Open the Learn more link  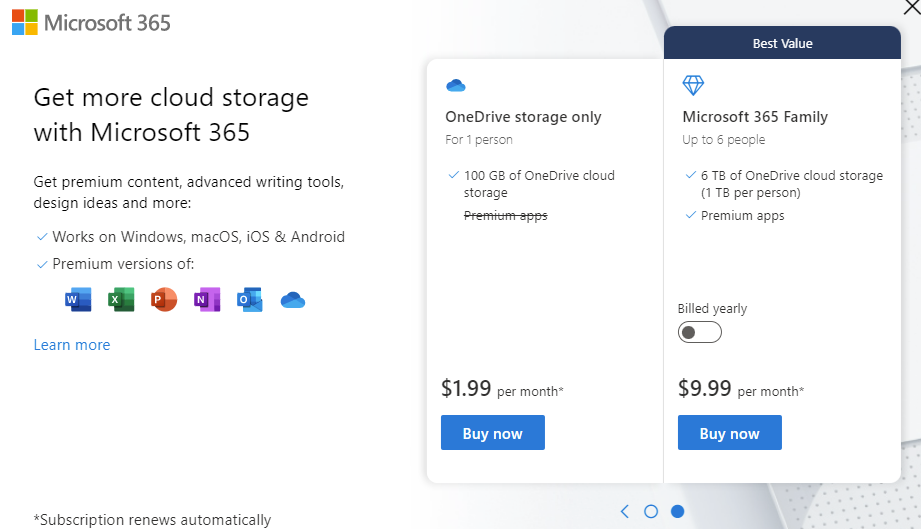tap(72, 345)
